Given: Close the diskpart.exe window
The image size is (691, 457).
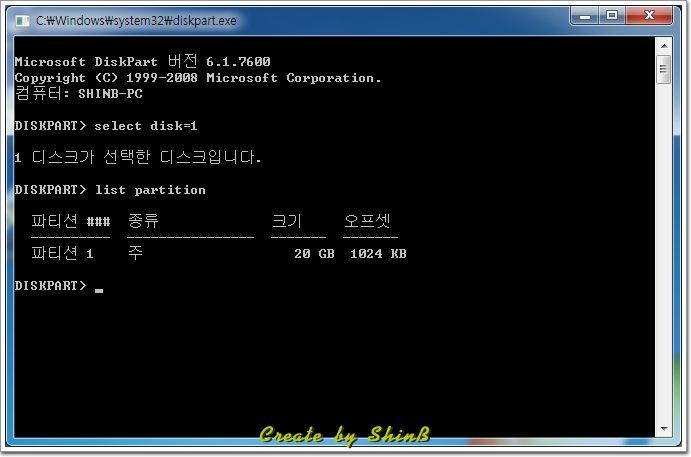Looking at the screenshot, I should click(649, 16).
